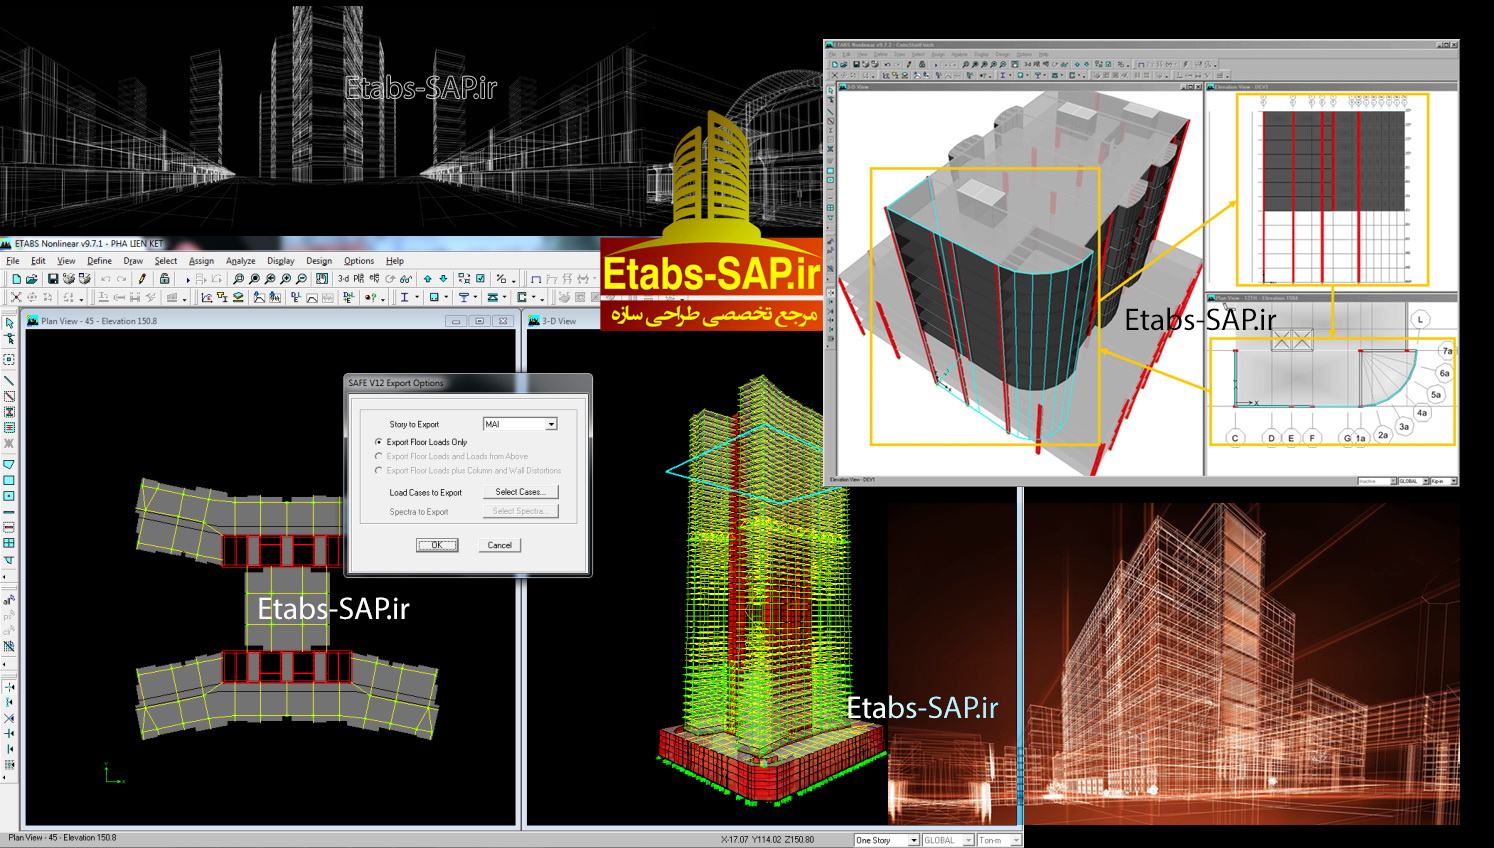Open the Analyze menu

point(241,261)
